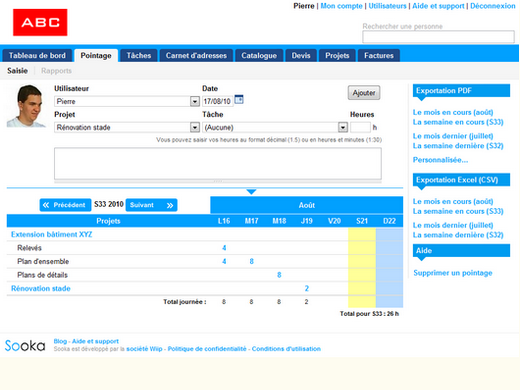Viewport: 520px width, 390px height.
Task: Export PDF for La semaine dernière (S32)
Action: click(458, 146)
